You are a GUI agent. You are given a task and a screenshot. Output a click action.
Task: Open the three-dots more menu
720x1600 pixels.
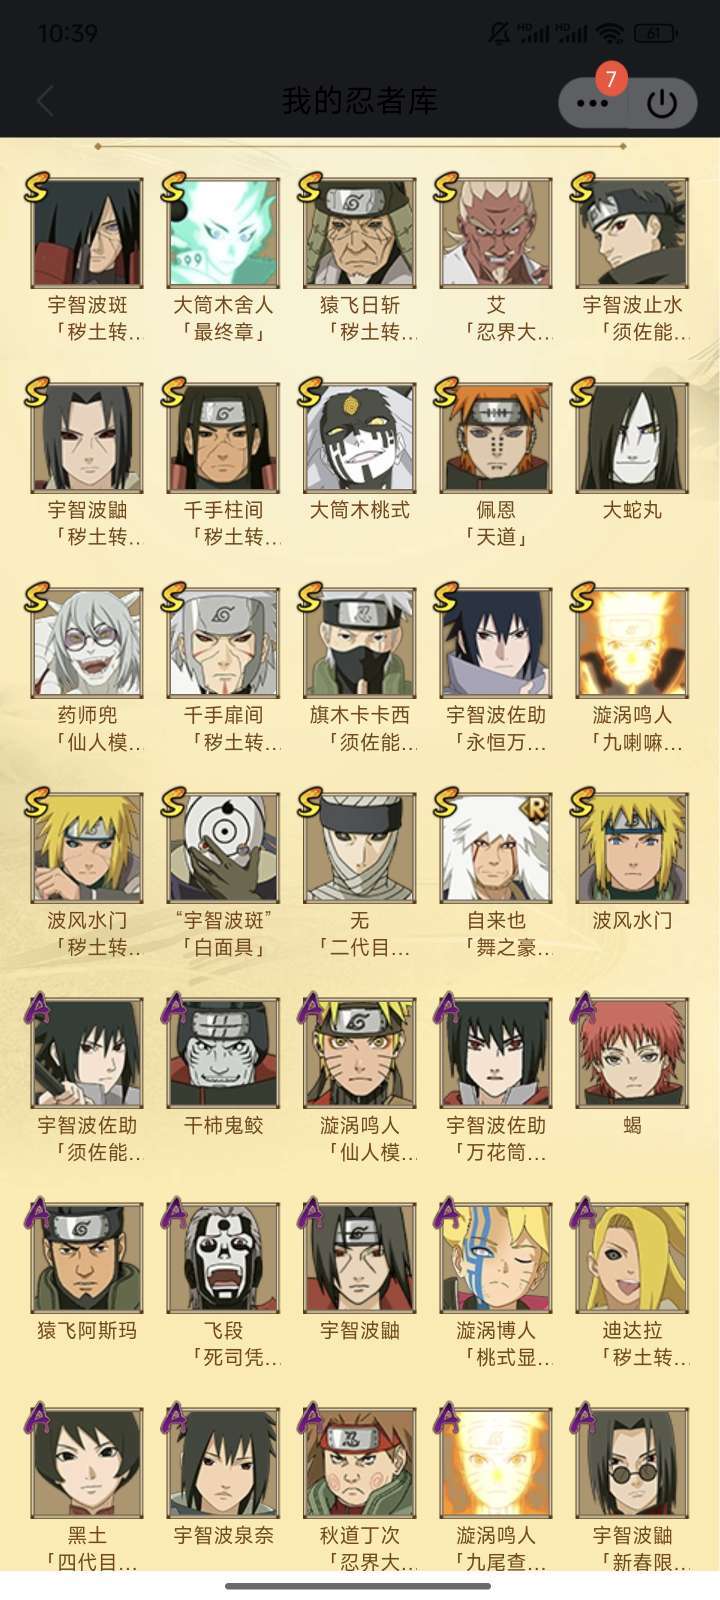pos(592,102)
